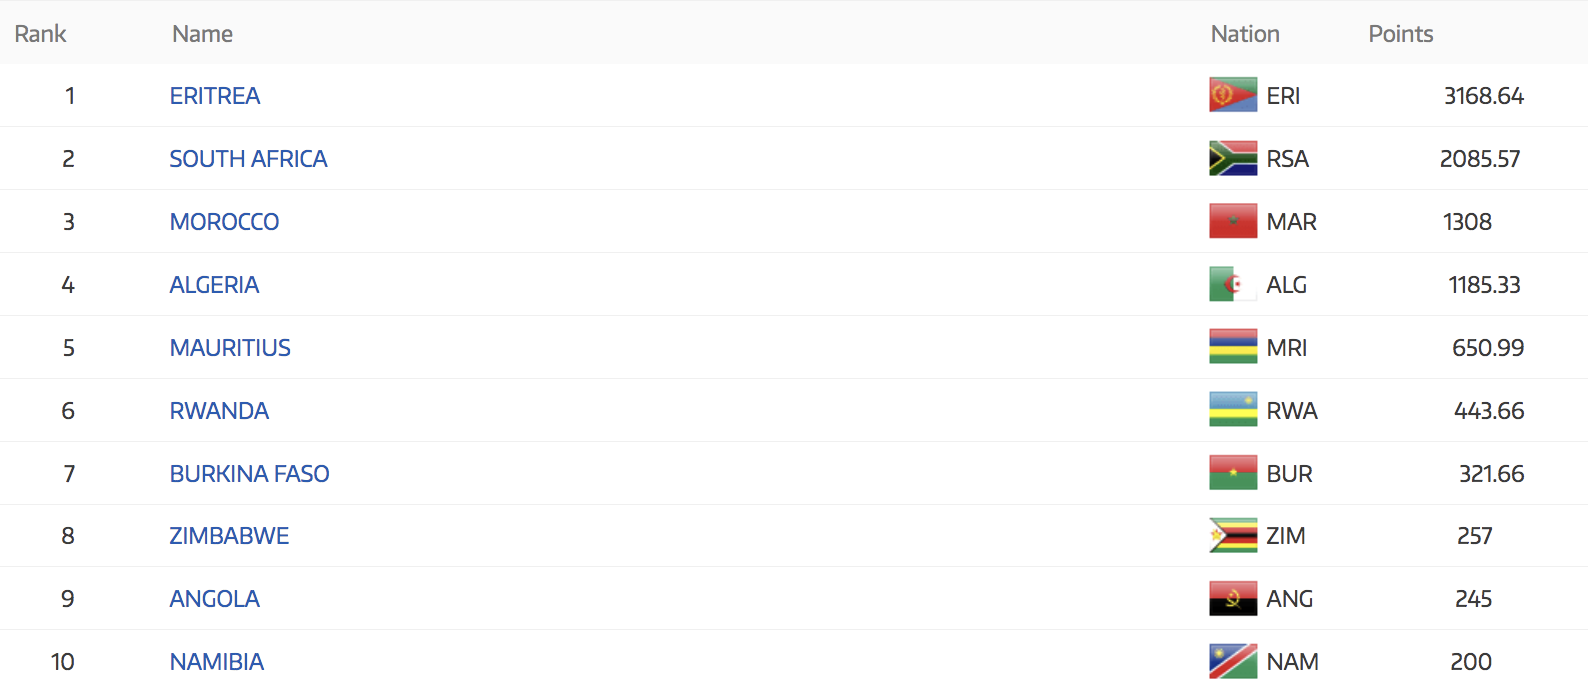Viewport: 1588px width, 690px height.
Task: Click the Morocco flag icon
Action: pyautogui.click(x=1232, y=222)
